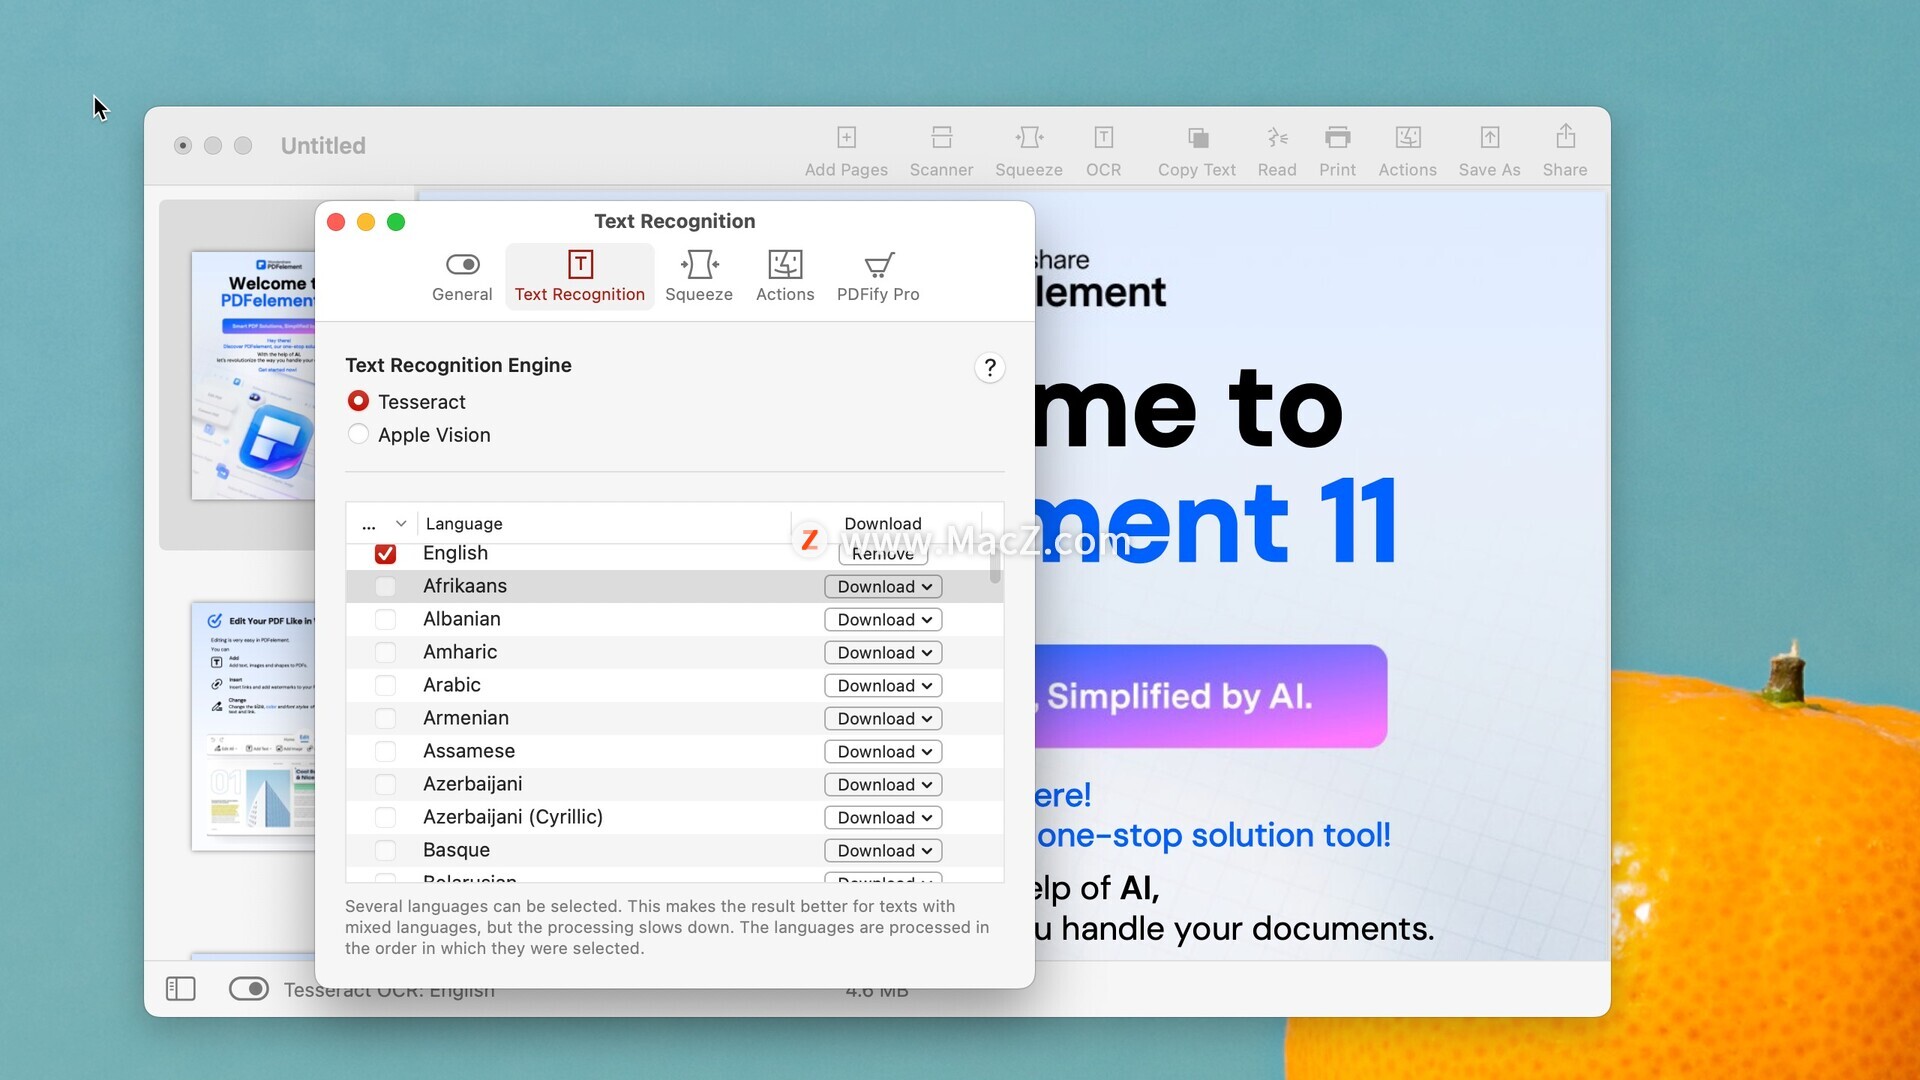Open the help question mark button

click(x=989, y=368)
